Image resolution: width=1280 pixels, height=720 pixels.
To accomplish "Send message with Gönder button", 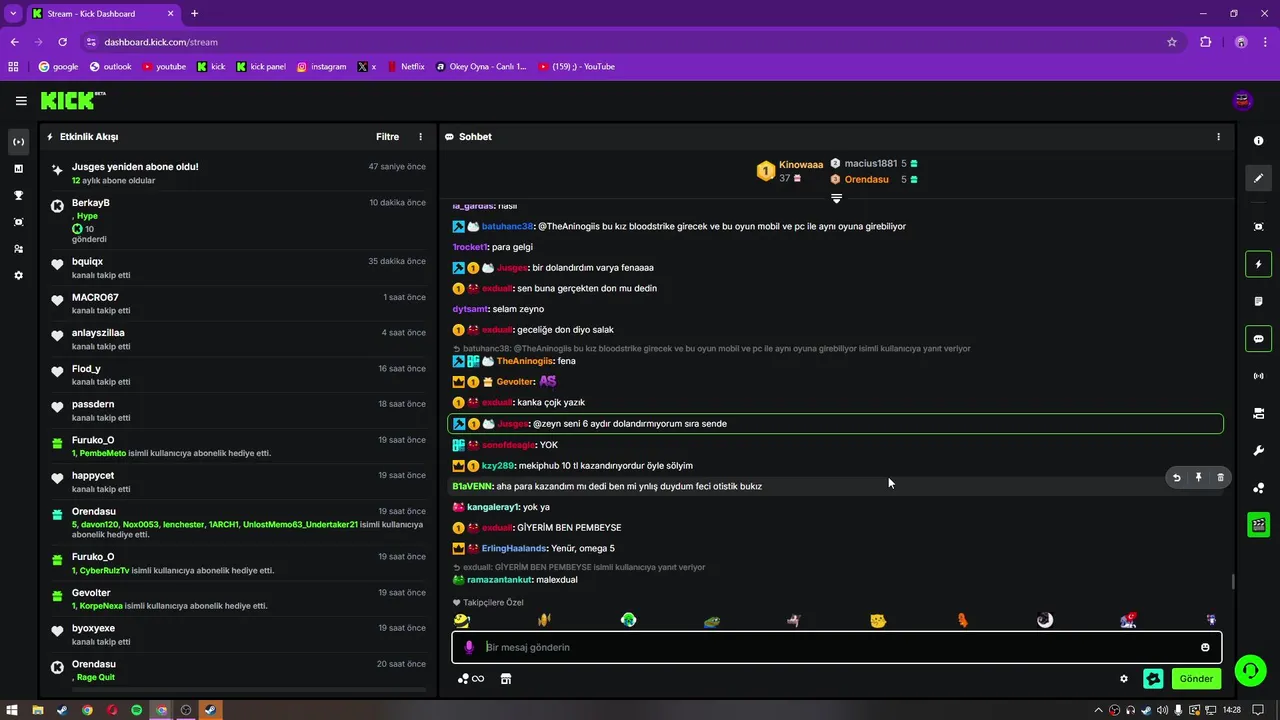I will pyautogui.click(x=1196, y=678).
